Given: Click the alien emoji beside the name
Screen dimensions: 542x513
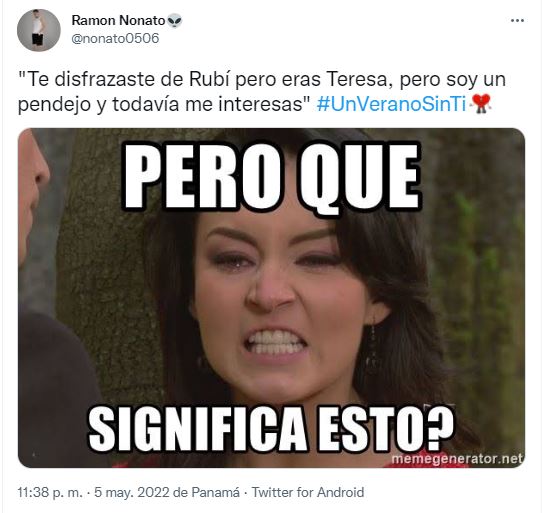Looking at the screenshot, I should pyautogui.click(x=175, y=21).
